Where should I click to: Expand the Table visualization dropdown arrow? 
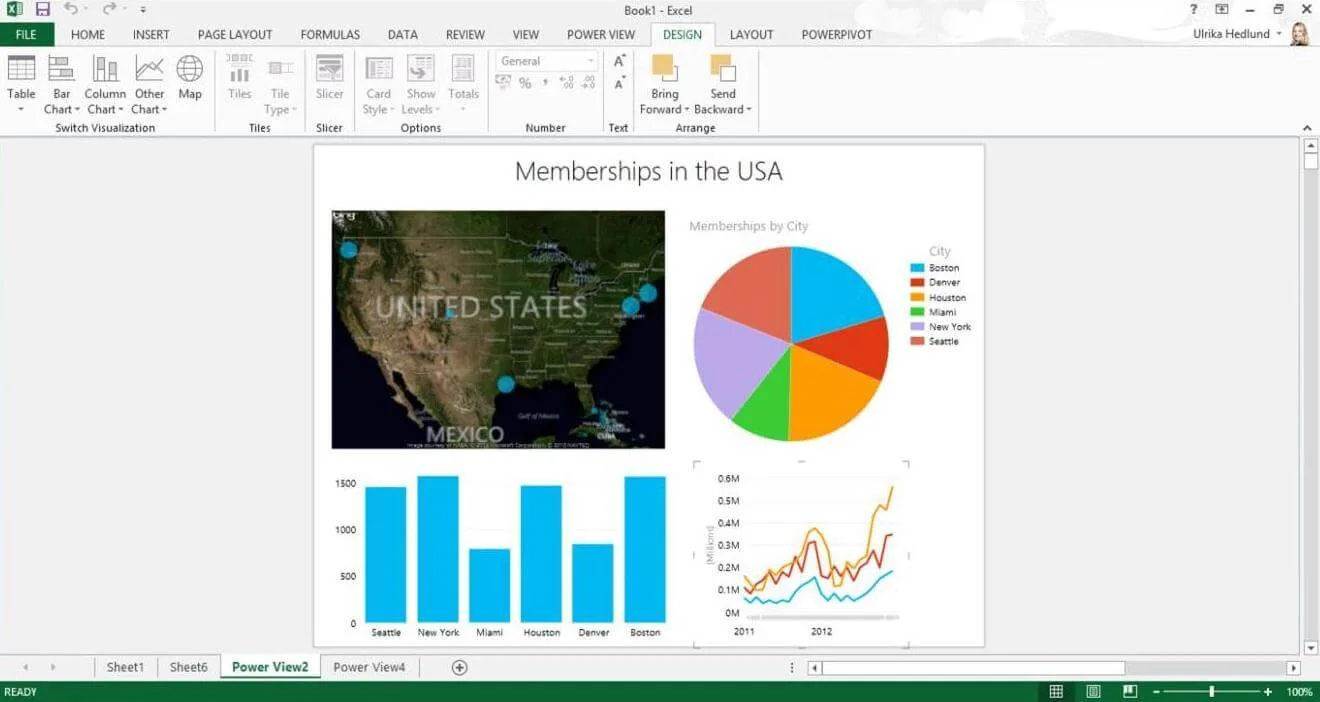click(21, 109)
